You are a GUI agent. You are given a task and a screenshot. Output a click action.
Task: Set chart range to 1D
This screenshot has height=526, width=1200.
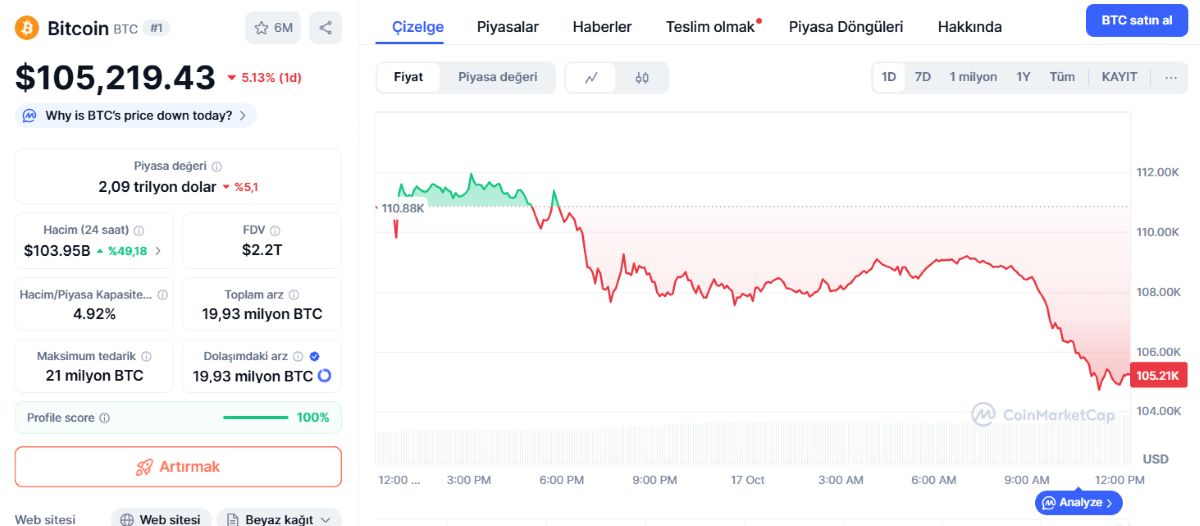(888, 77)
